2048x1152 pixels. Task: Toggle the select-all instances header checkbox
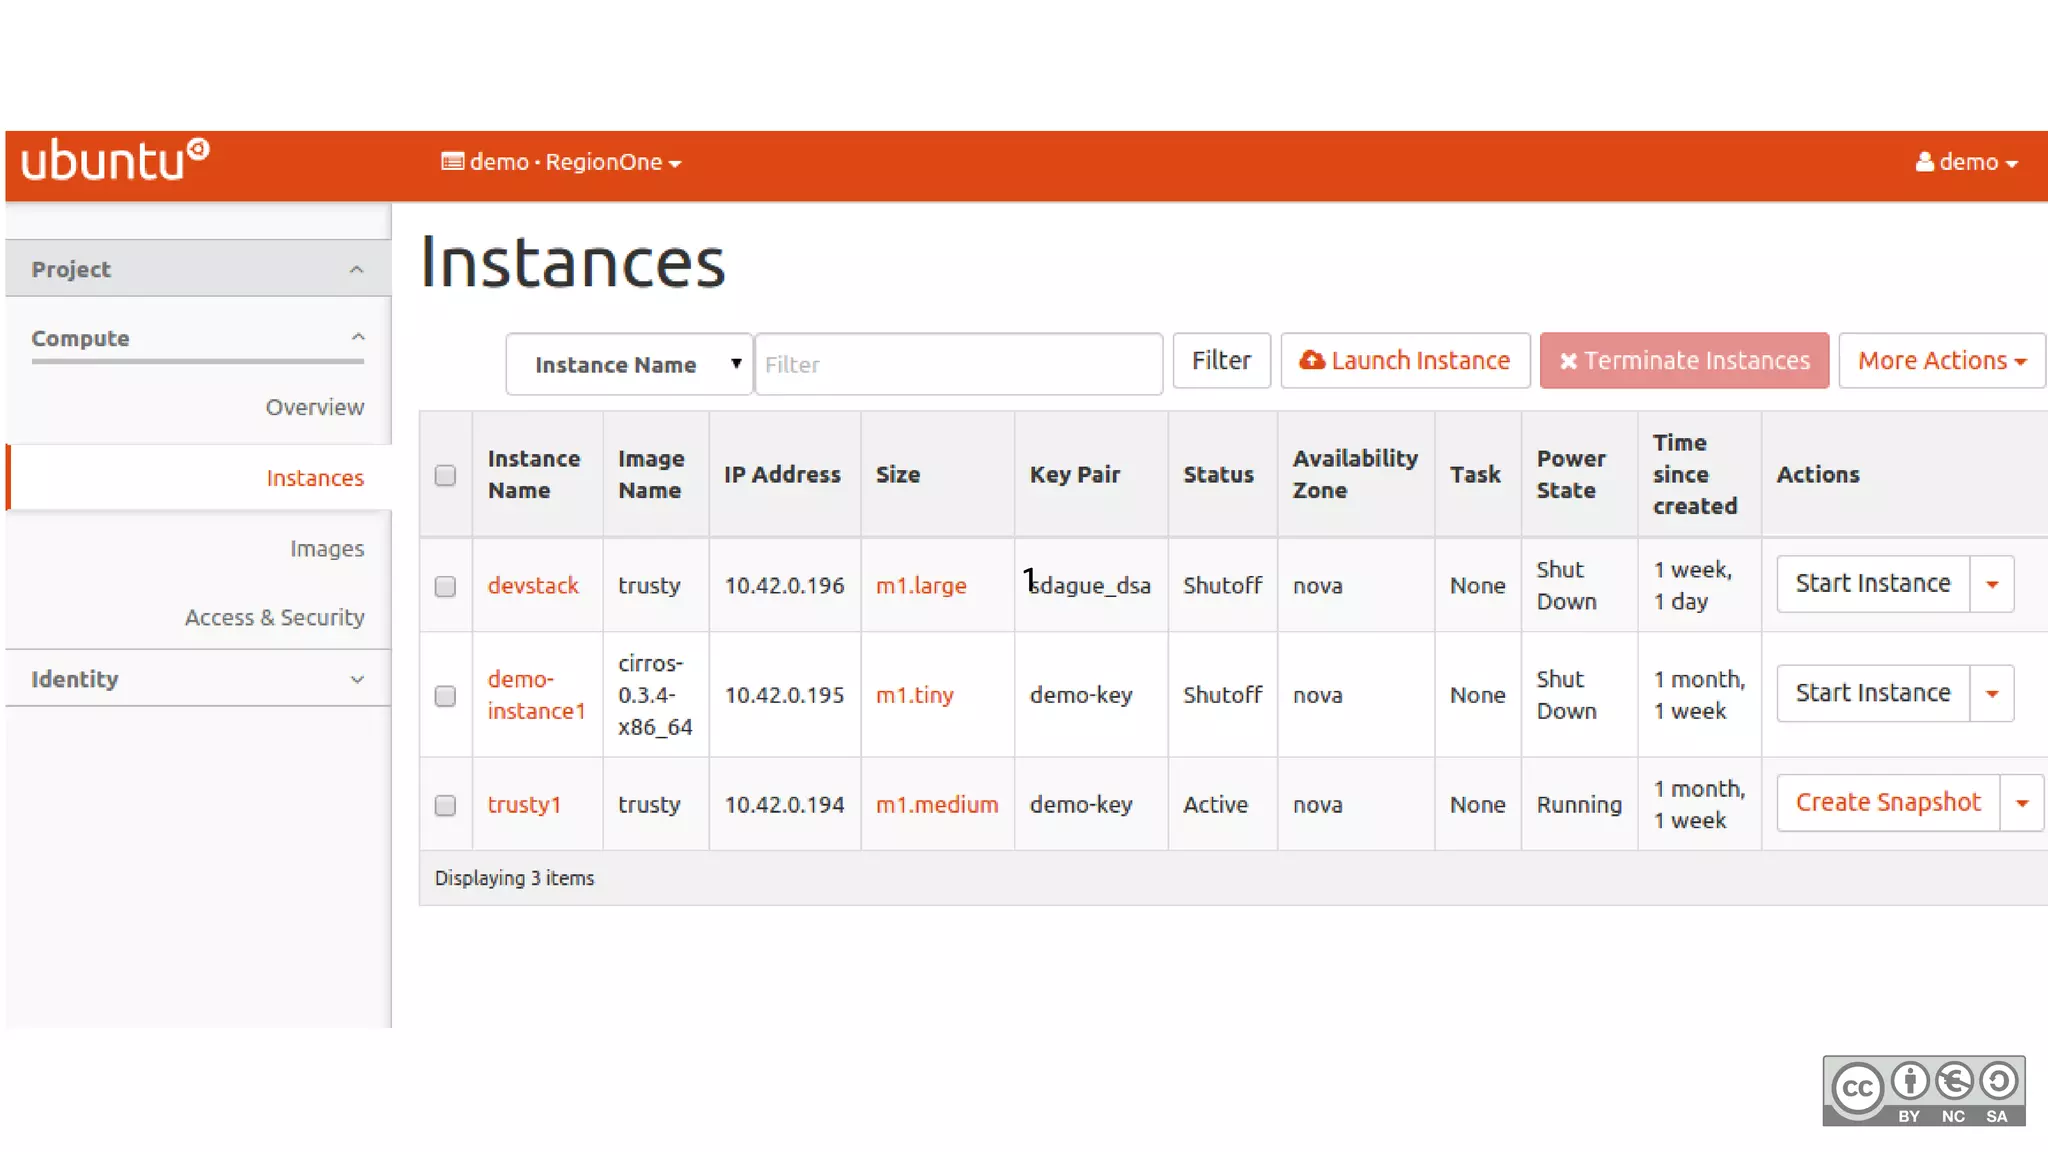pos(445,475)
